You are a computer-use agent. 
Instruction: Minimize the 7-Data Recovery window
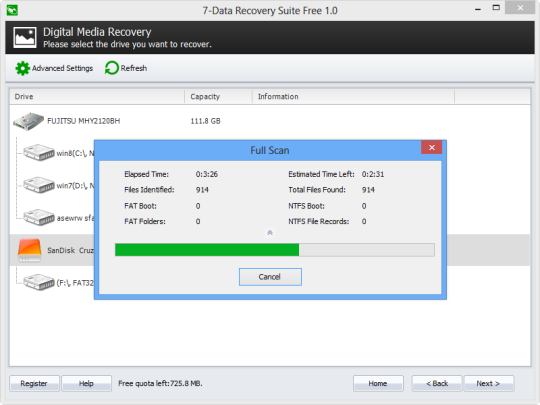tap(478, 9)
